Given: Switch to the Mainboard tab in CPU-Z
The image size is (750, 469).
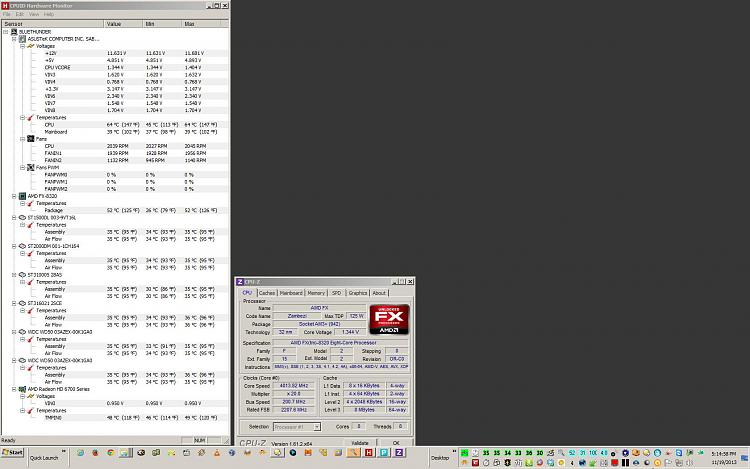Looking at the screenshot, I should (x=291, y=293).
